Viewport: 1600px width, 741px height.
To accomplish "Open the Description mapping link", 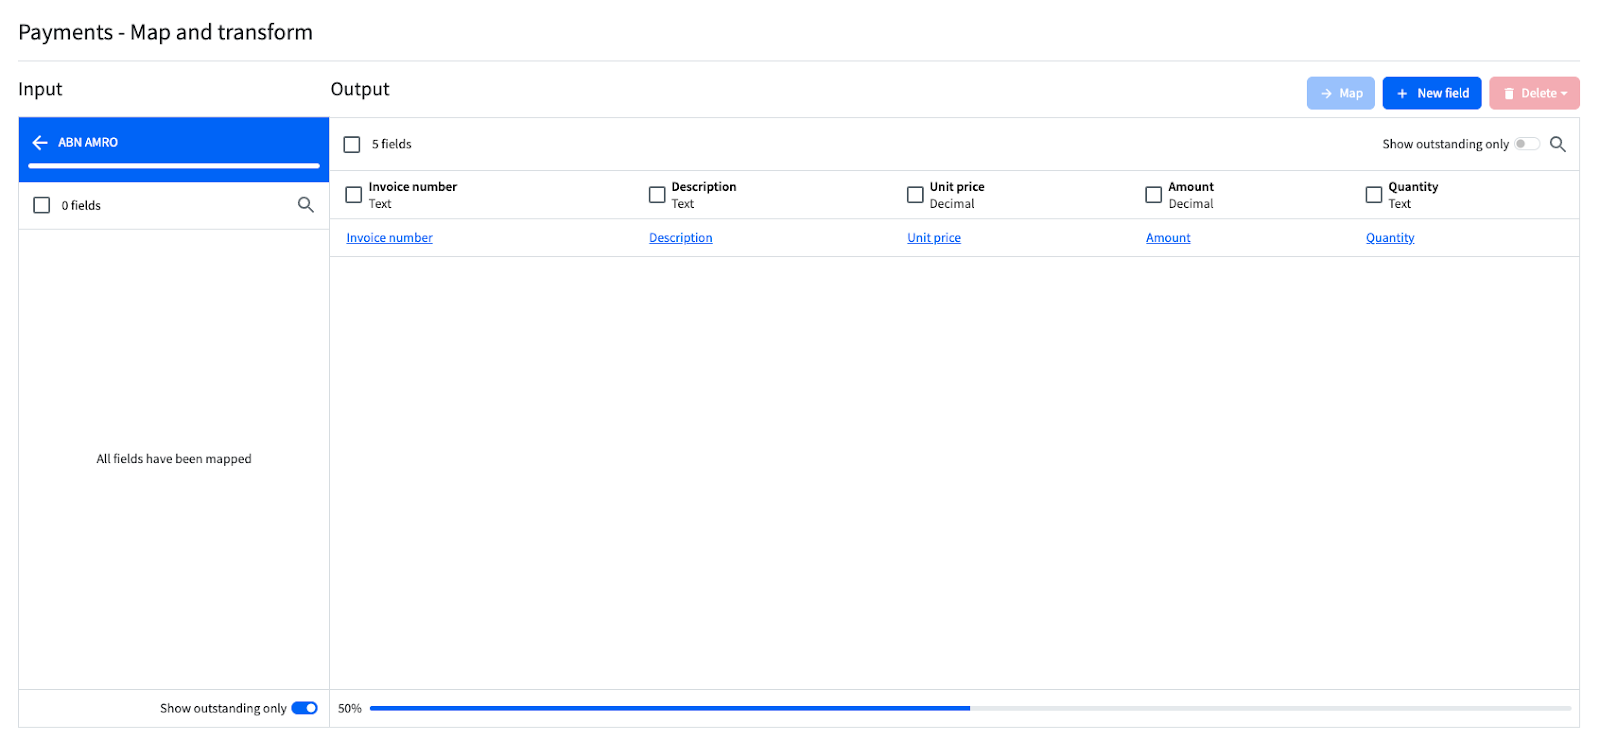I will point(681,238).
